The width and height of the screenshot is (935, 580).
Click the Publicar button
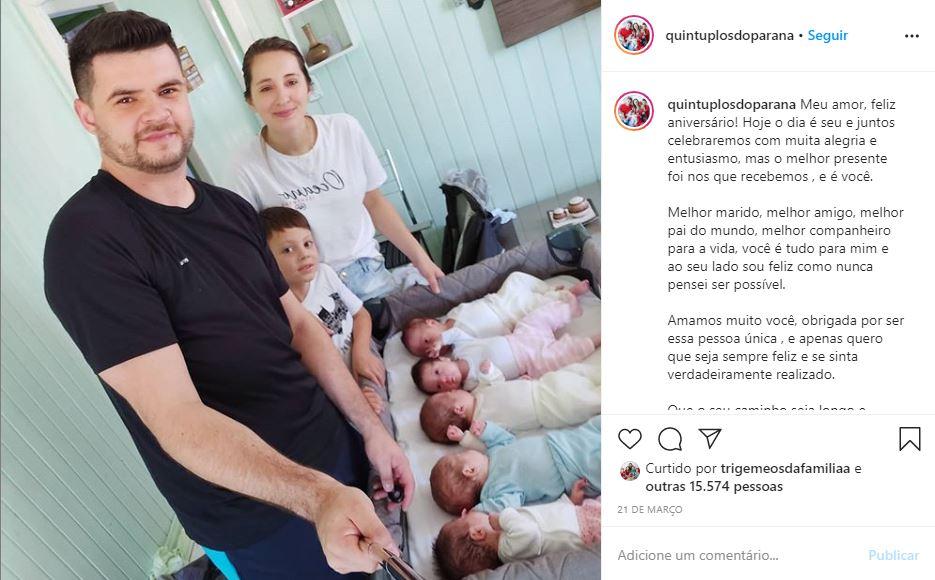893,555
